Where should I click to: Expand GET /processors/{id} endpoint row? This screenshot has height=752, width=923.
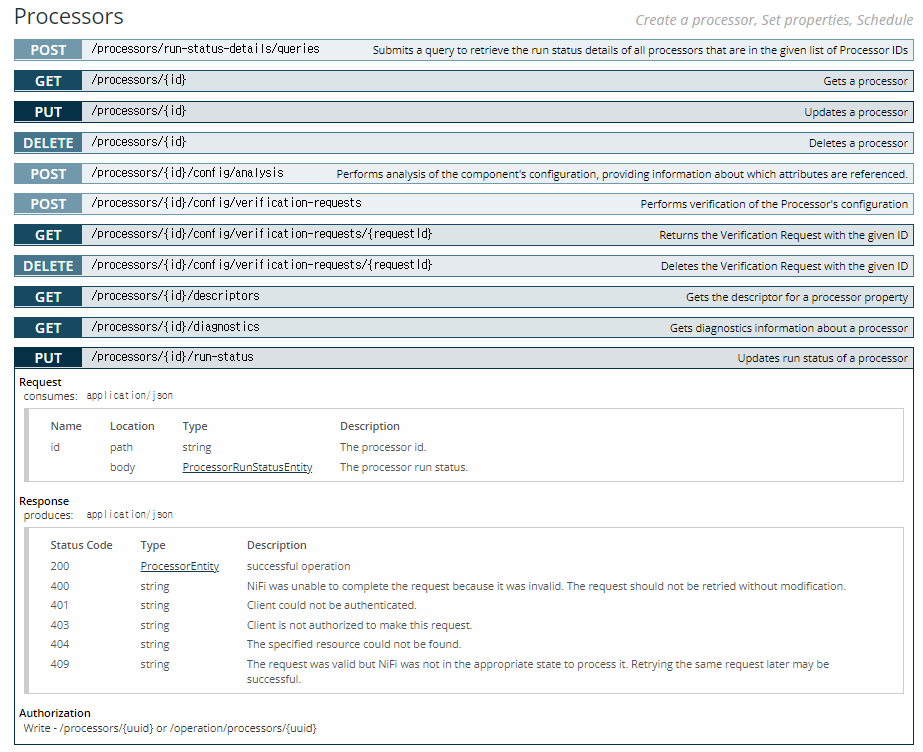pyautogui.click(x=464, y=81)
